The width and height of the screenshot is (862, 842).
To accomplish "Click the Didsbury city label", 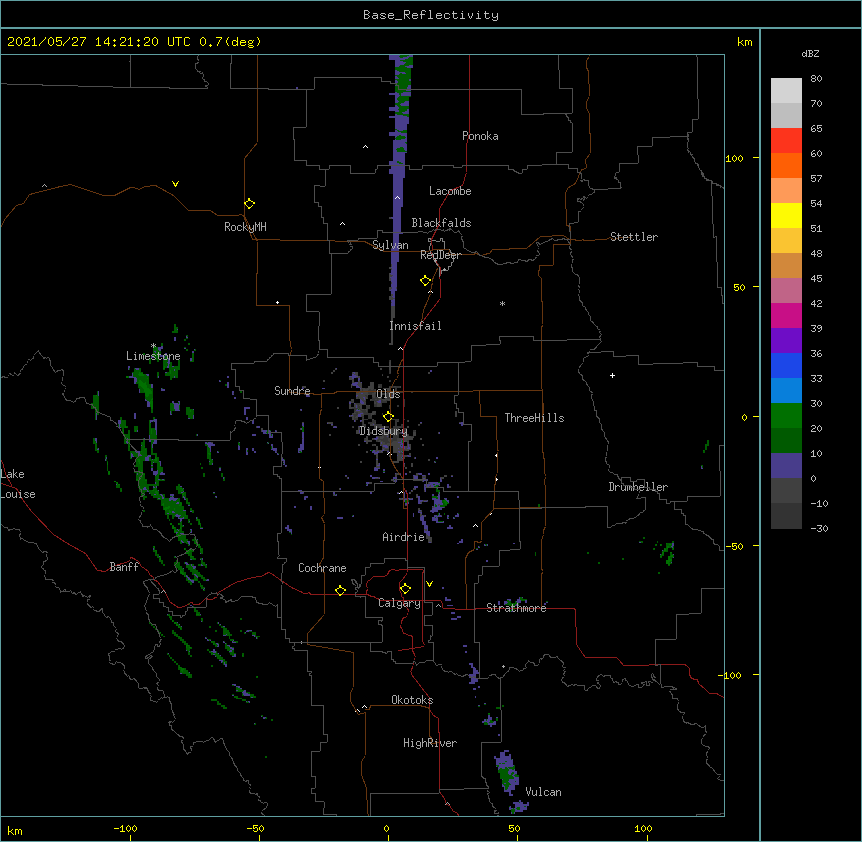I will (x=383, y=431).
